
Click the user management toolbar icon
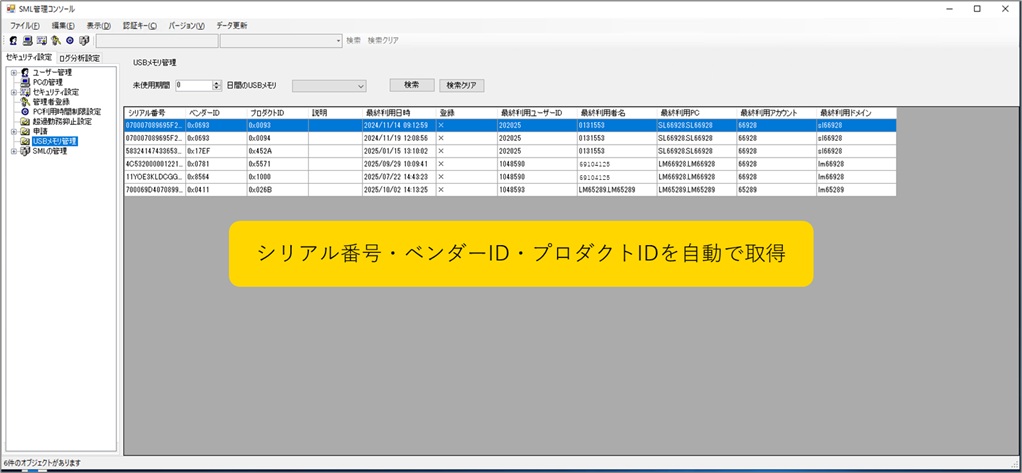13,41
